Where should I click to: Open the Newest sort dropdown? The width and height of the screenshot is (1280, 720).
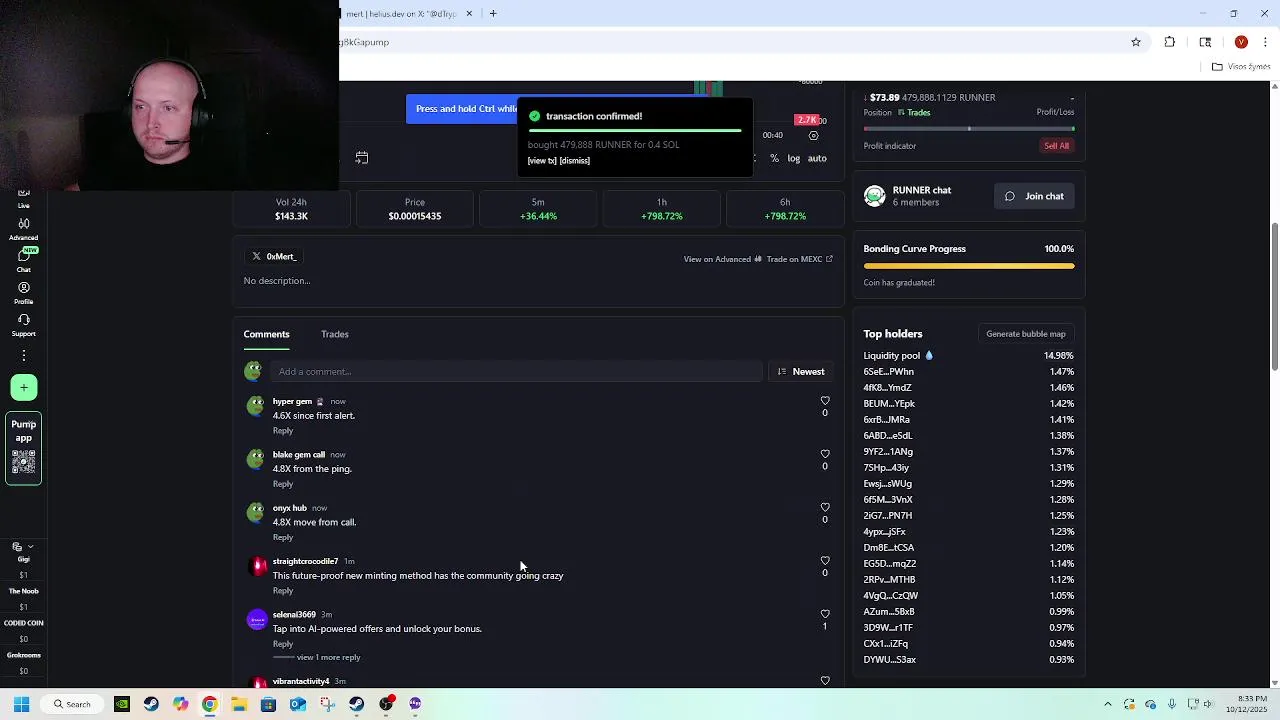(801, 372)
